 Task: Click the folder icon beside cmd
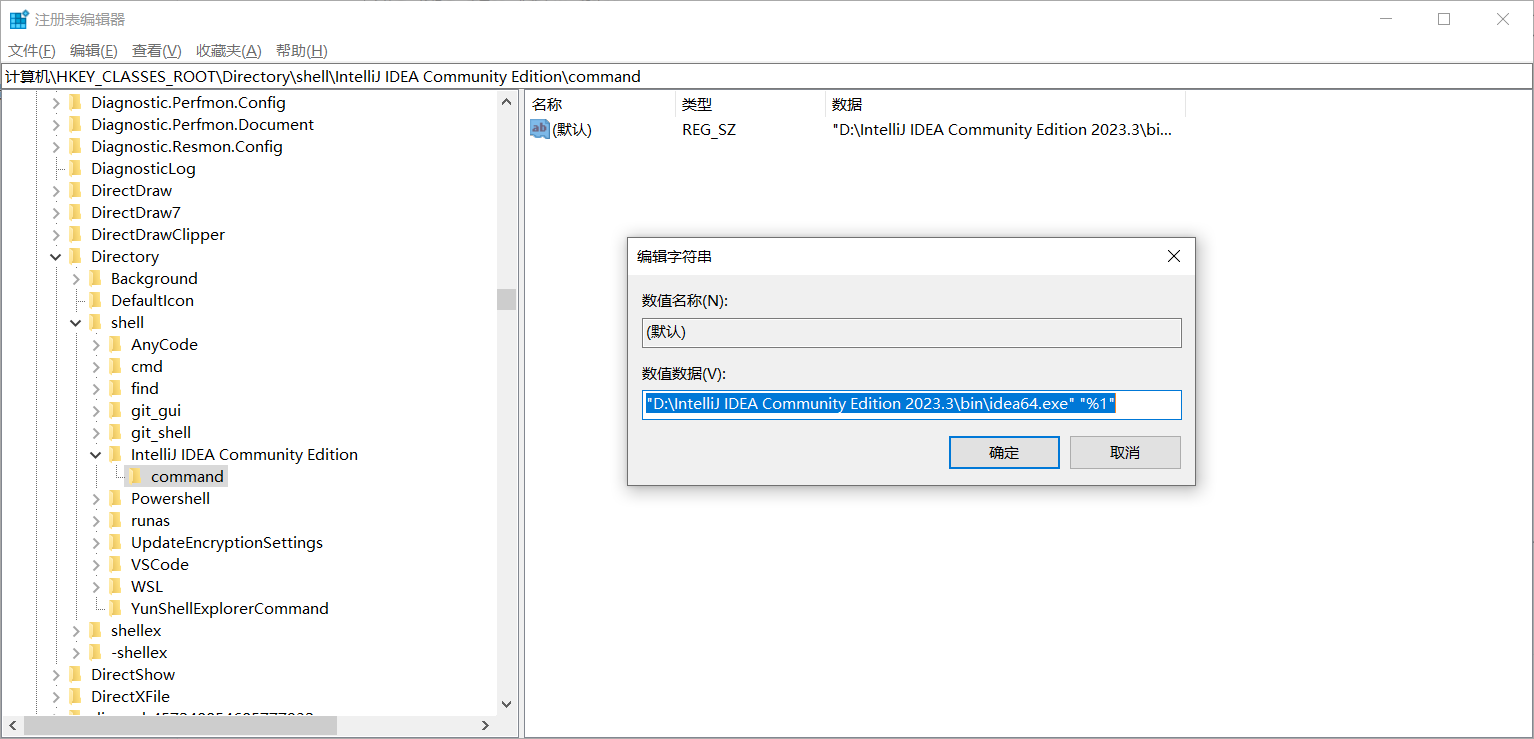pyautogui.click(x=116, y=366)
